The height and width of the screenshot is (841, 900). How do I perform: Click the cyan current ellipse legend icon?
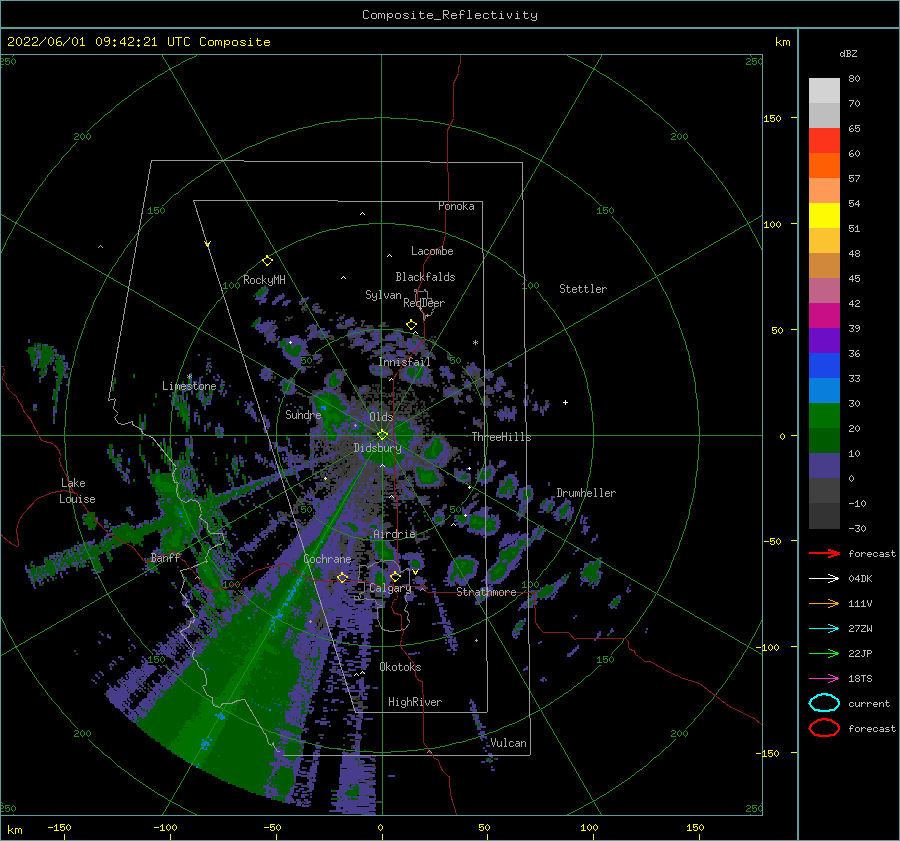pyautogui.click(x=824, y=703)
